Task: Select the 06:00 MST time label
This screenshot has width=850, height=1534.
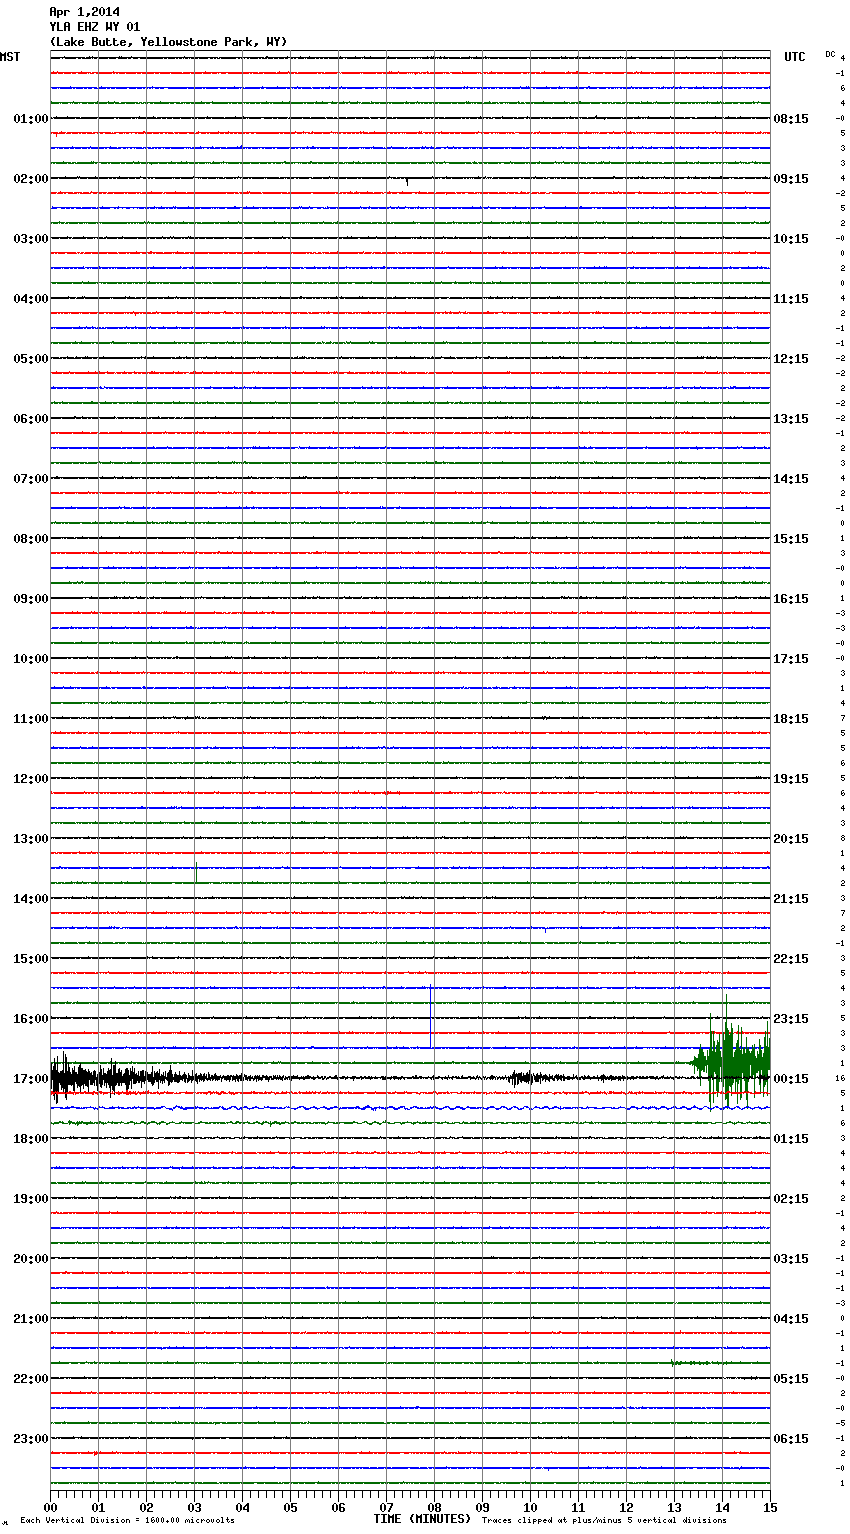Action: click(31, 419)
